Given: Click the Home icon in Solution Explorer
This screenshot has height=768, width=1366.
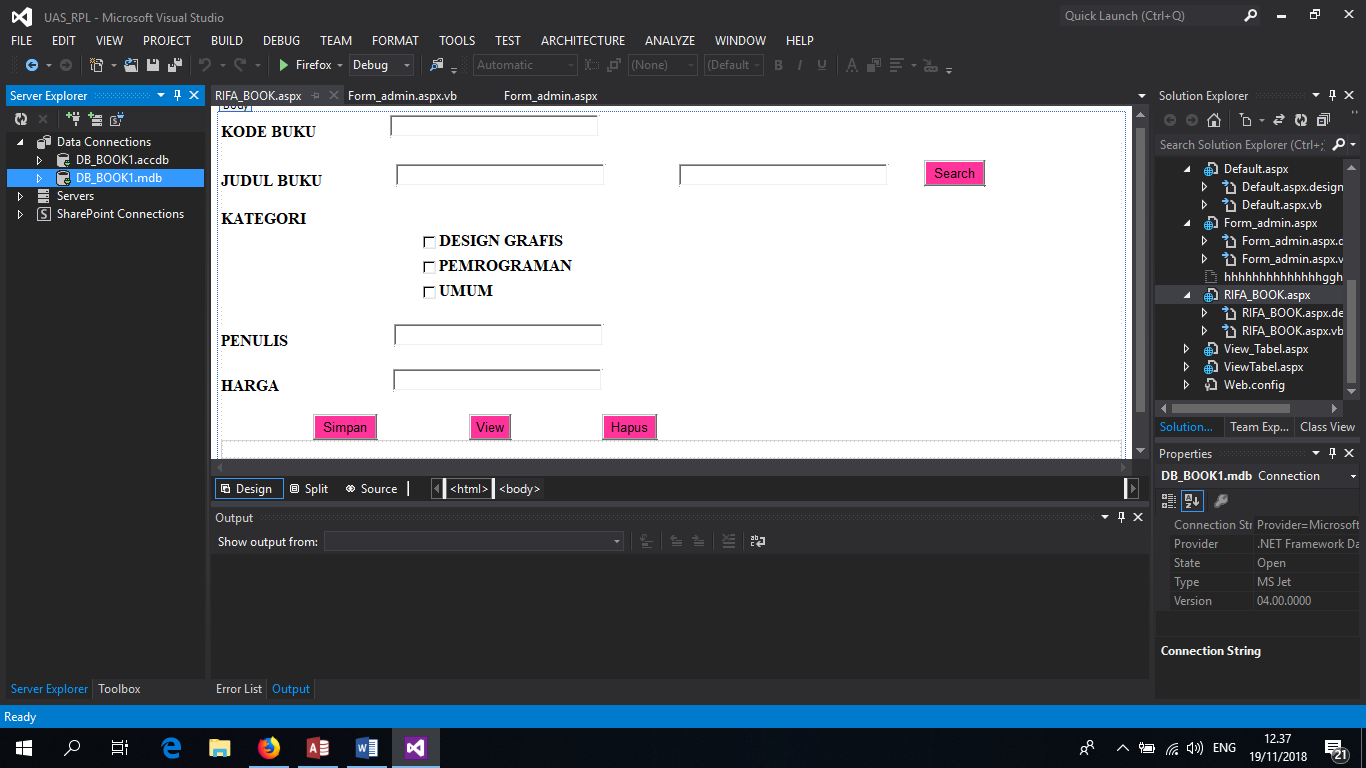Looking at the screenshot, I should pos(1214,120).
